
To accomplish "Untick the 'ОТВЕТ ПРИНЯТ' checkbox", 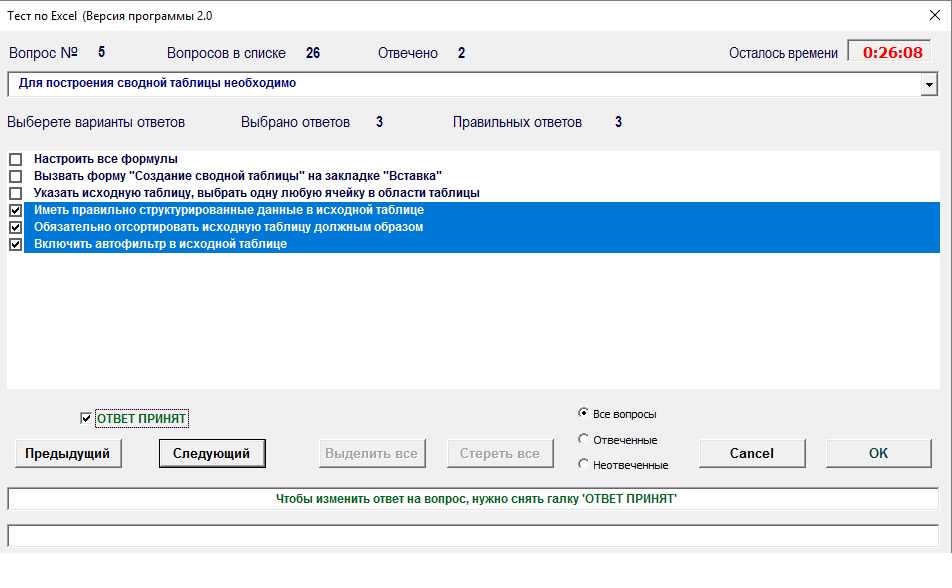I will click(x=86, y=419).
